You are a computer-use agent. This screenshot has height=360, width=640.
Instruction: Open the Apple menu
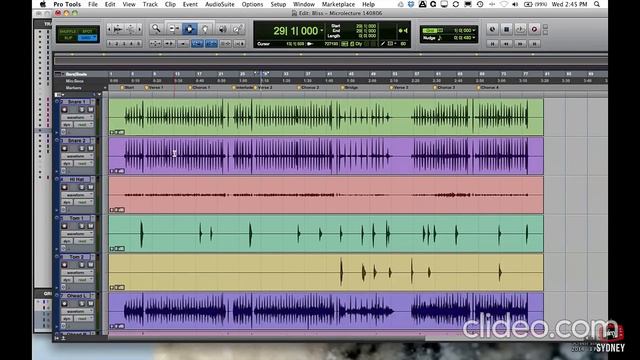pyautogui.click(x=42, y=4)
